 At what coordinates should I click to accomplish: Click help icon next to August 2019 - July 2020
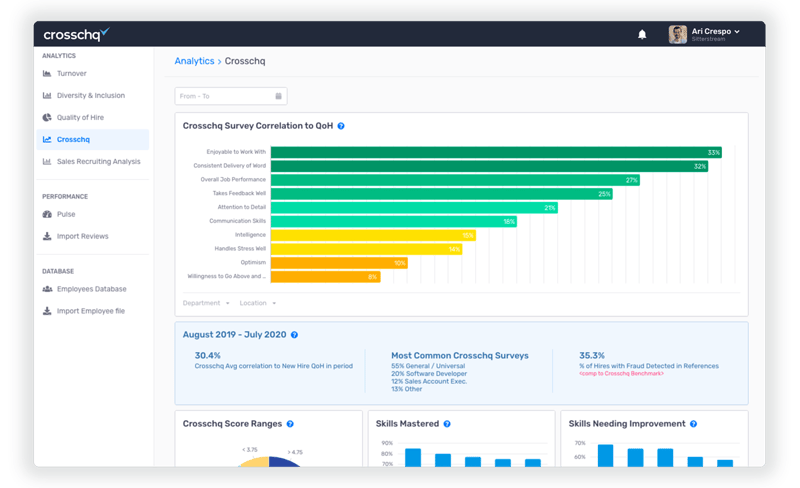[x=294, y=335]
